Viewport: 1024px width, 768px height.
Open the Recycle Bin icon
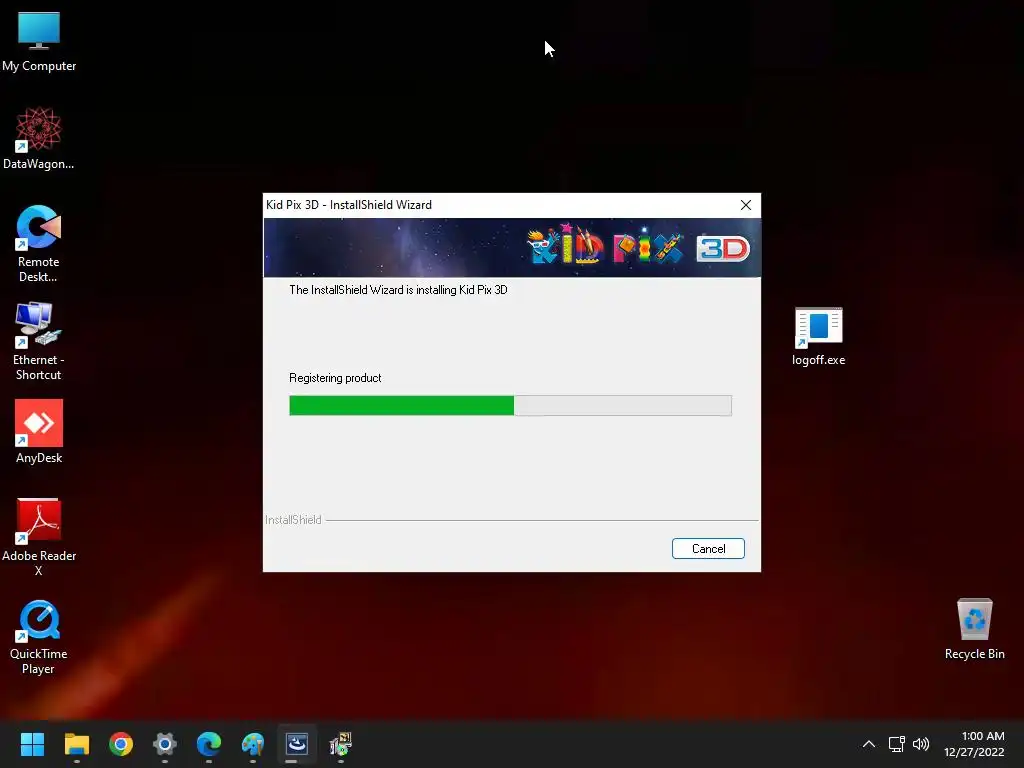(x=974, y=630)
